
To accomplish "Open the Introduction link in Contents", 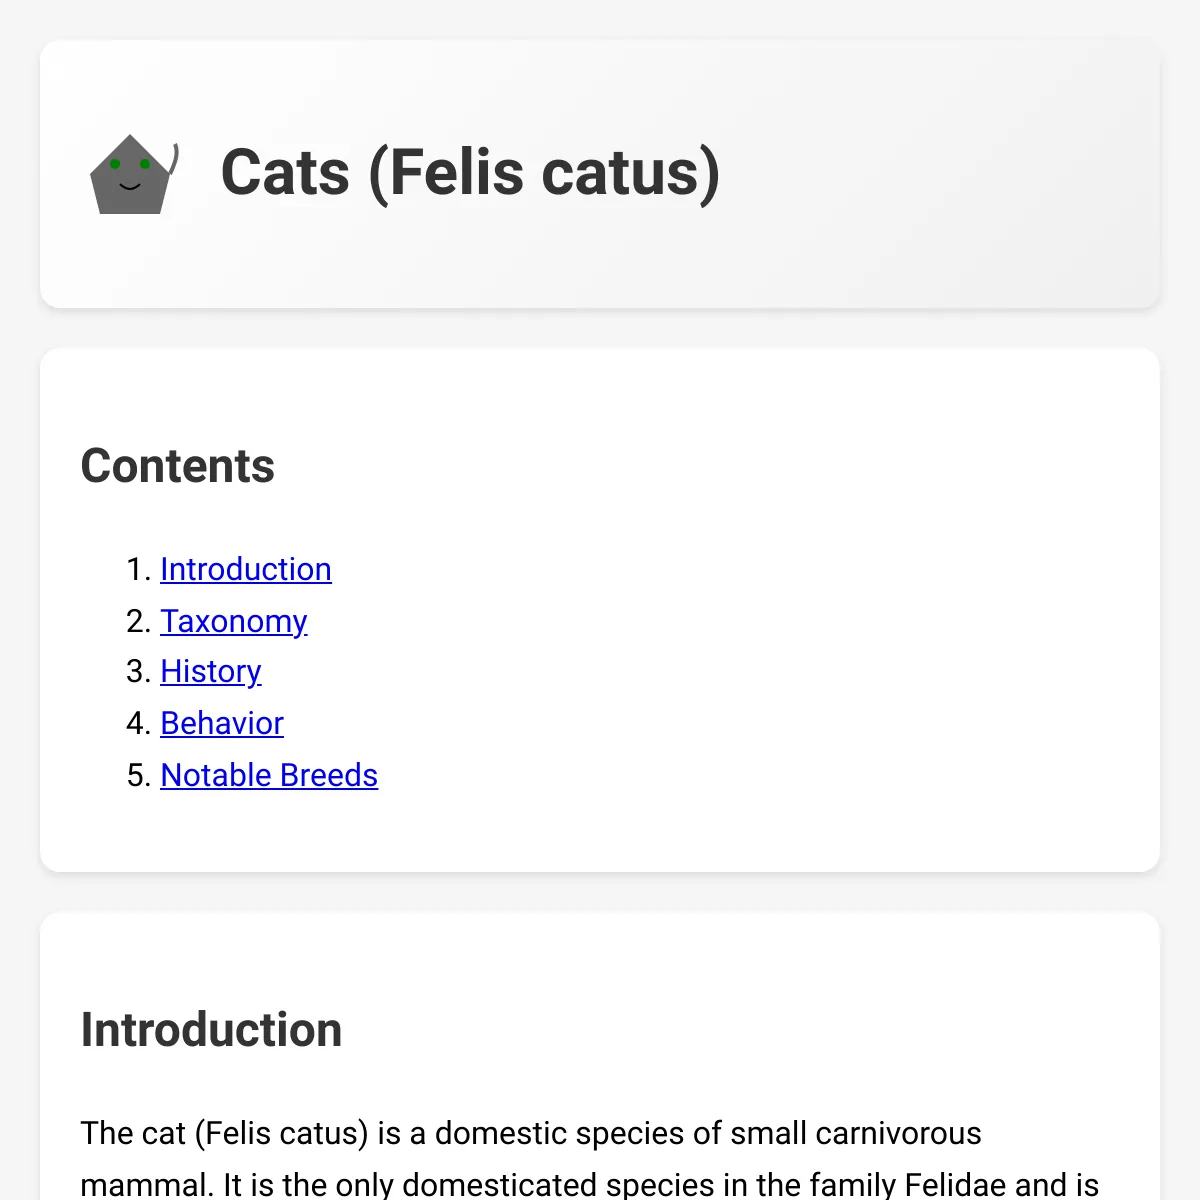I will [246, 569].
